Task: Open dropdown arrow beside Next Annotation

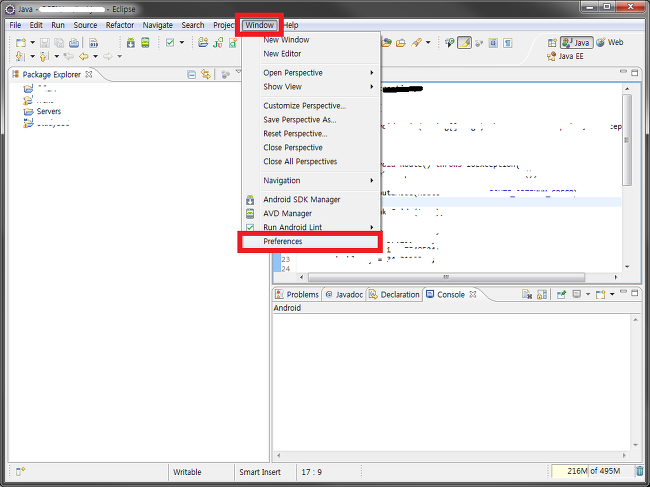Action: pos(32,56)
